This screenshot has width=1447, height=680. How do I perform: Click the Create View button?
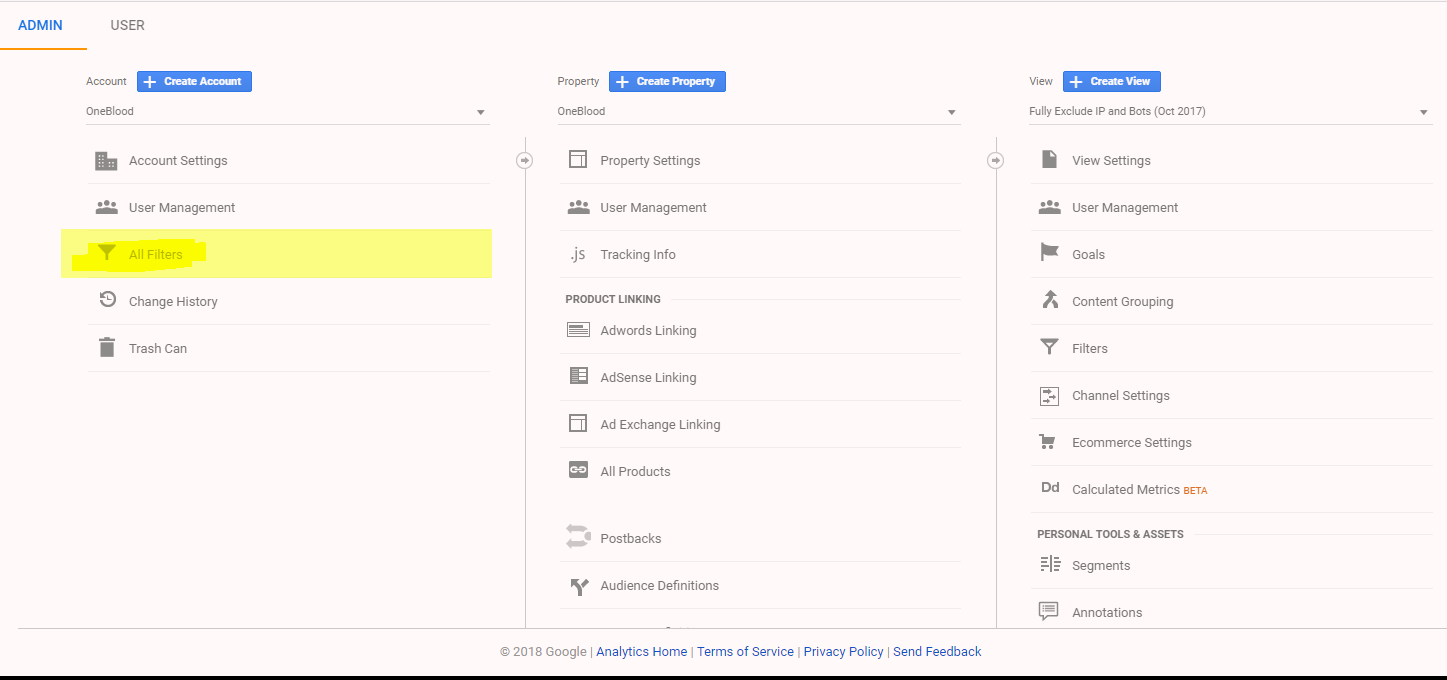tap(1112, 81)
